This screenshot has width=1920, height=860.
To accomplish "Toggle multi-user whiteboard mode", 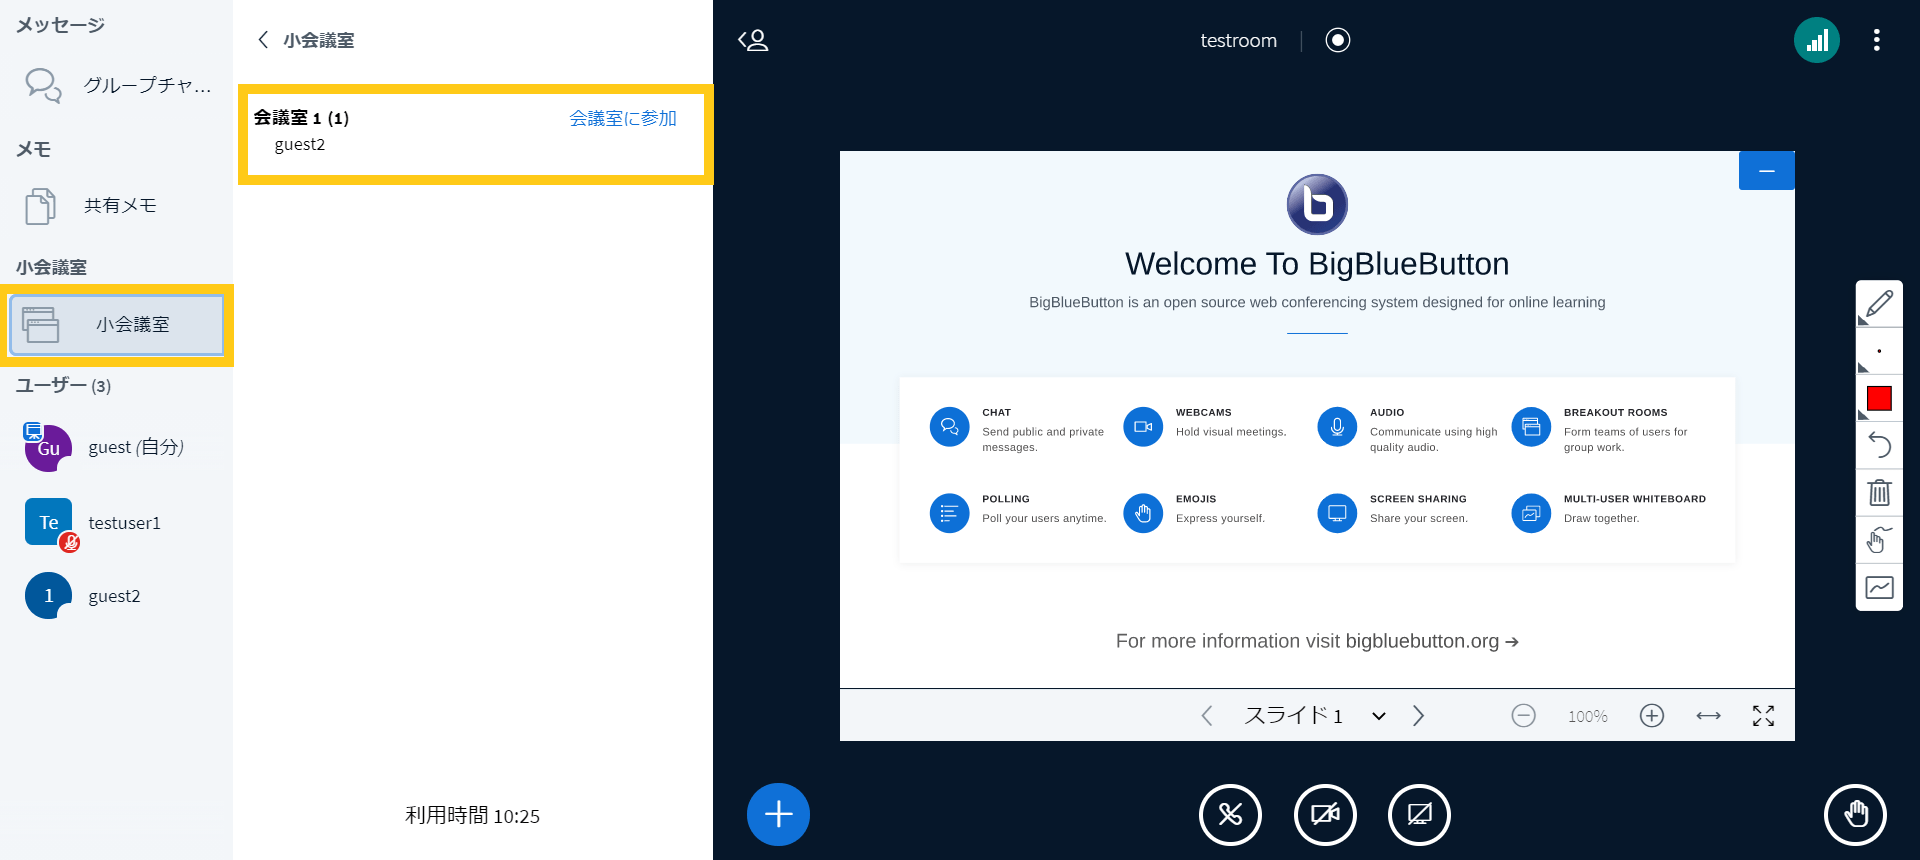I will coord(1879,588).
